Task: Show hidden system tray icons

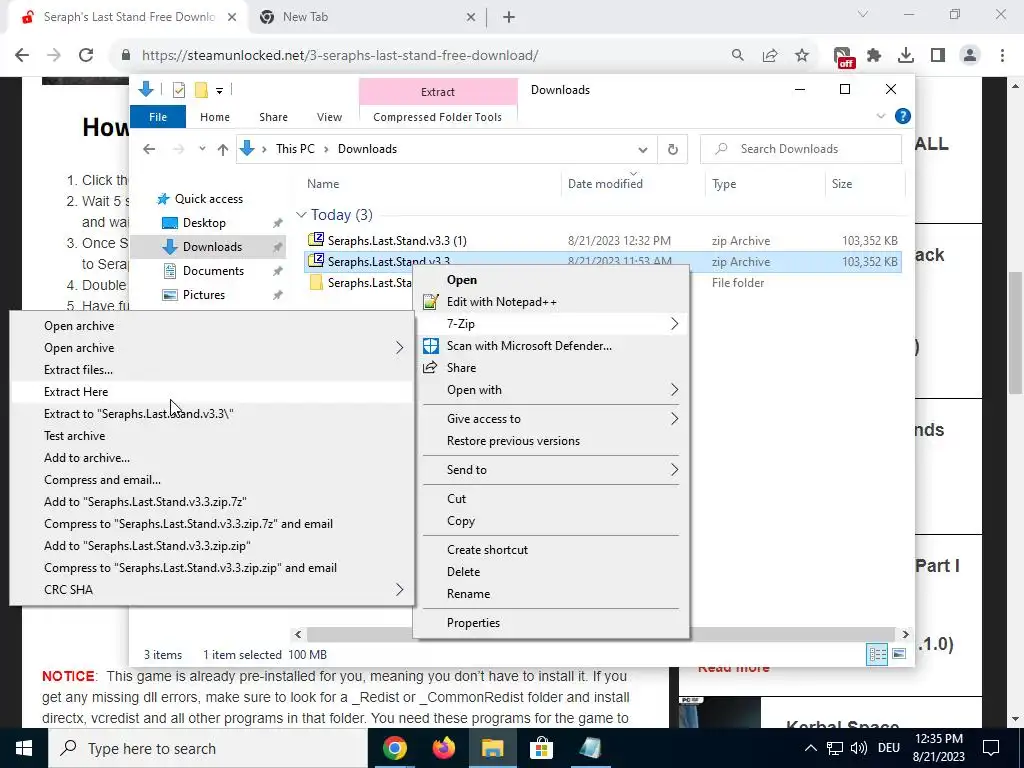Action: tap(810, 748)
